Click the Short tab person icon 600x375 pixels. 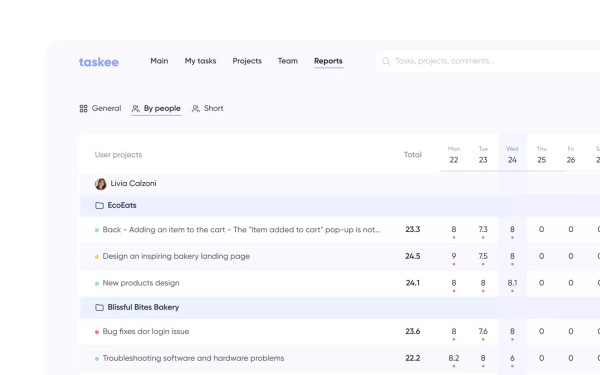click(196, 109)
